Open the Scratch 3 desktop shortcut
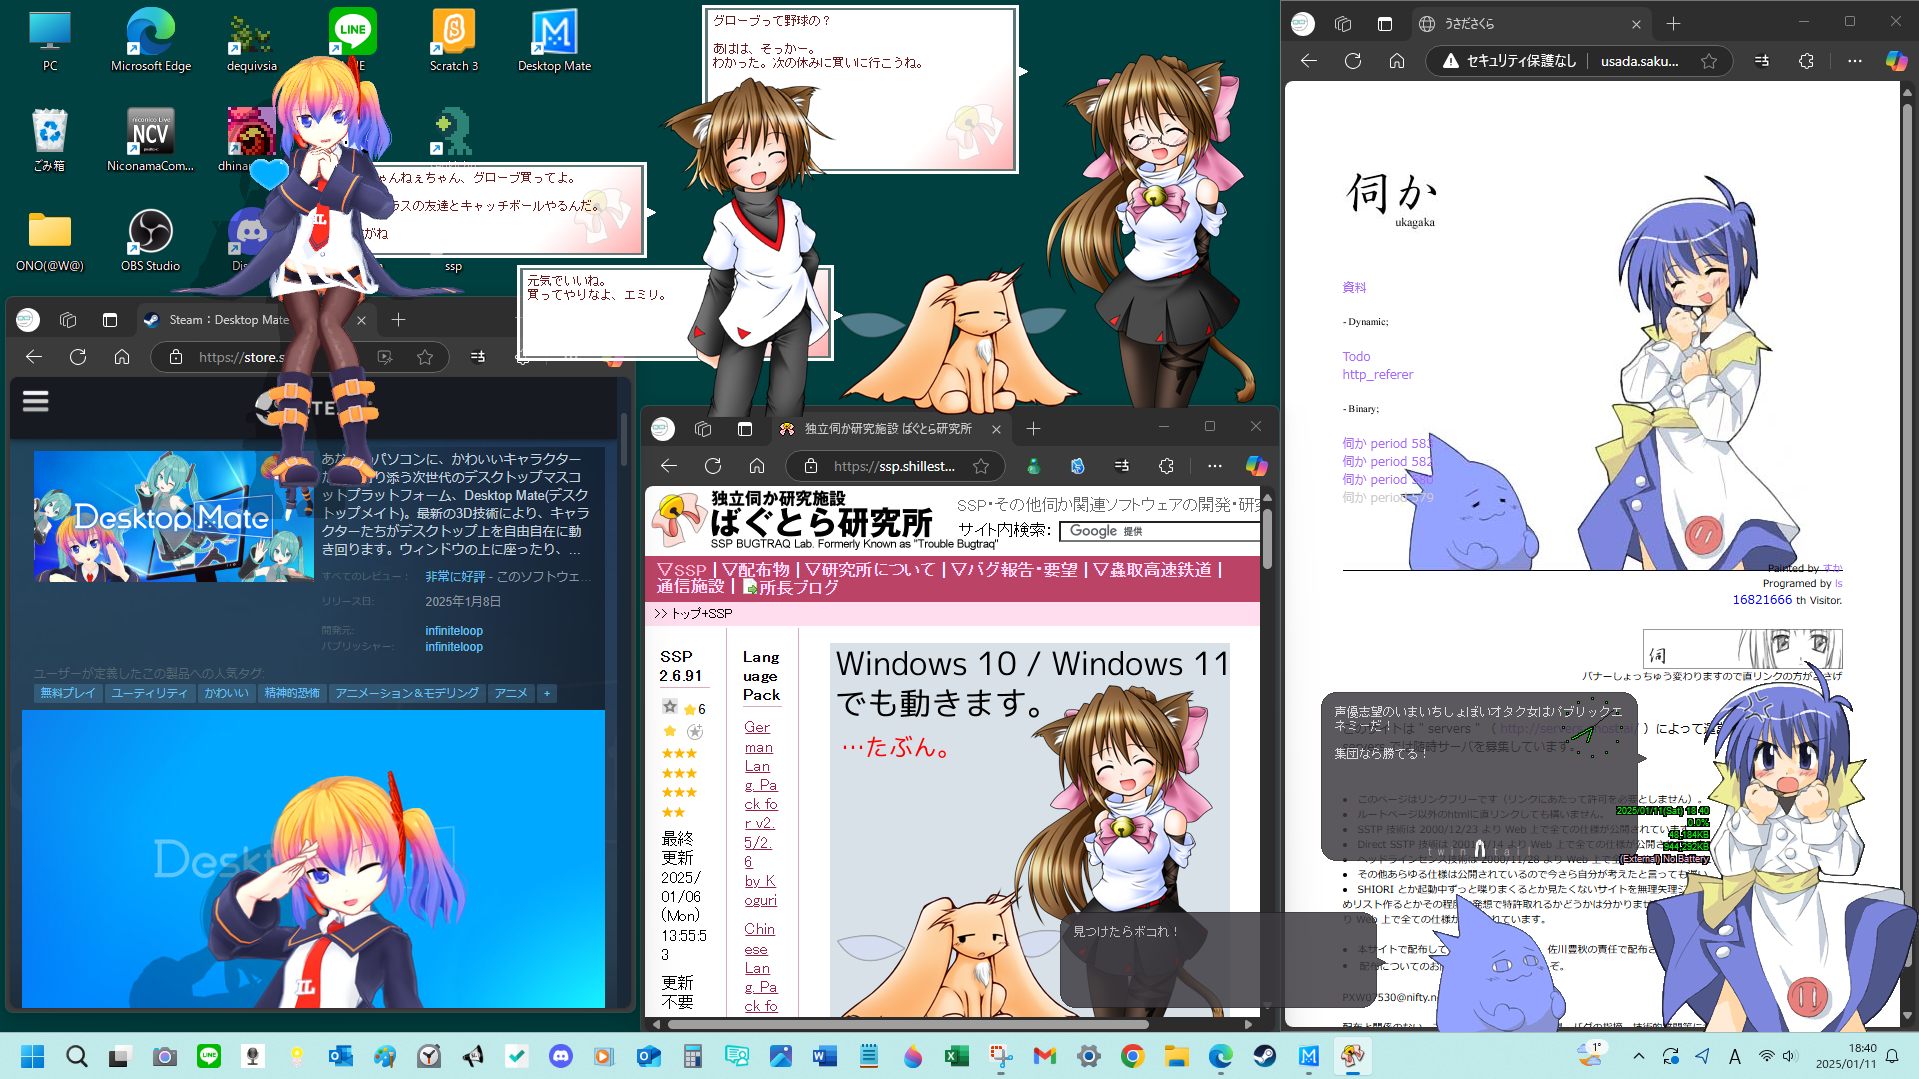The height and width of the screenshot is (1079, 1919). (454, 41)
